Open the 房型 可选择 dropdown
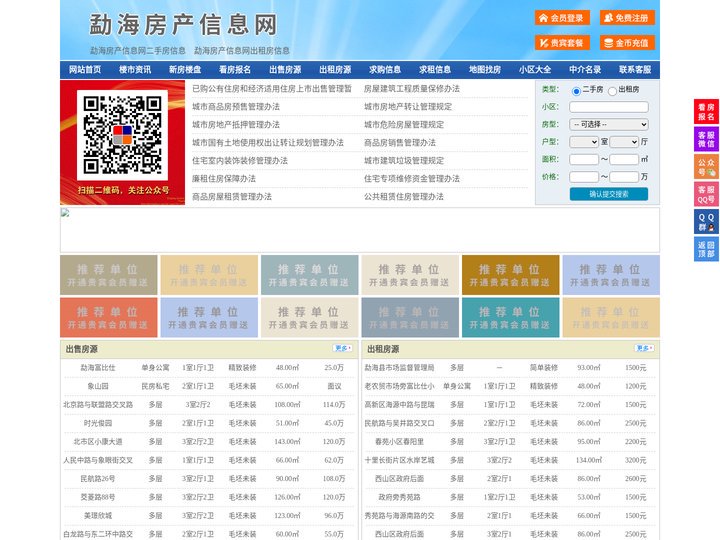Image resolution: width=720 pixels, height=540 pixels. point(609,124)
